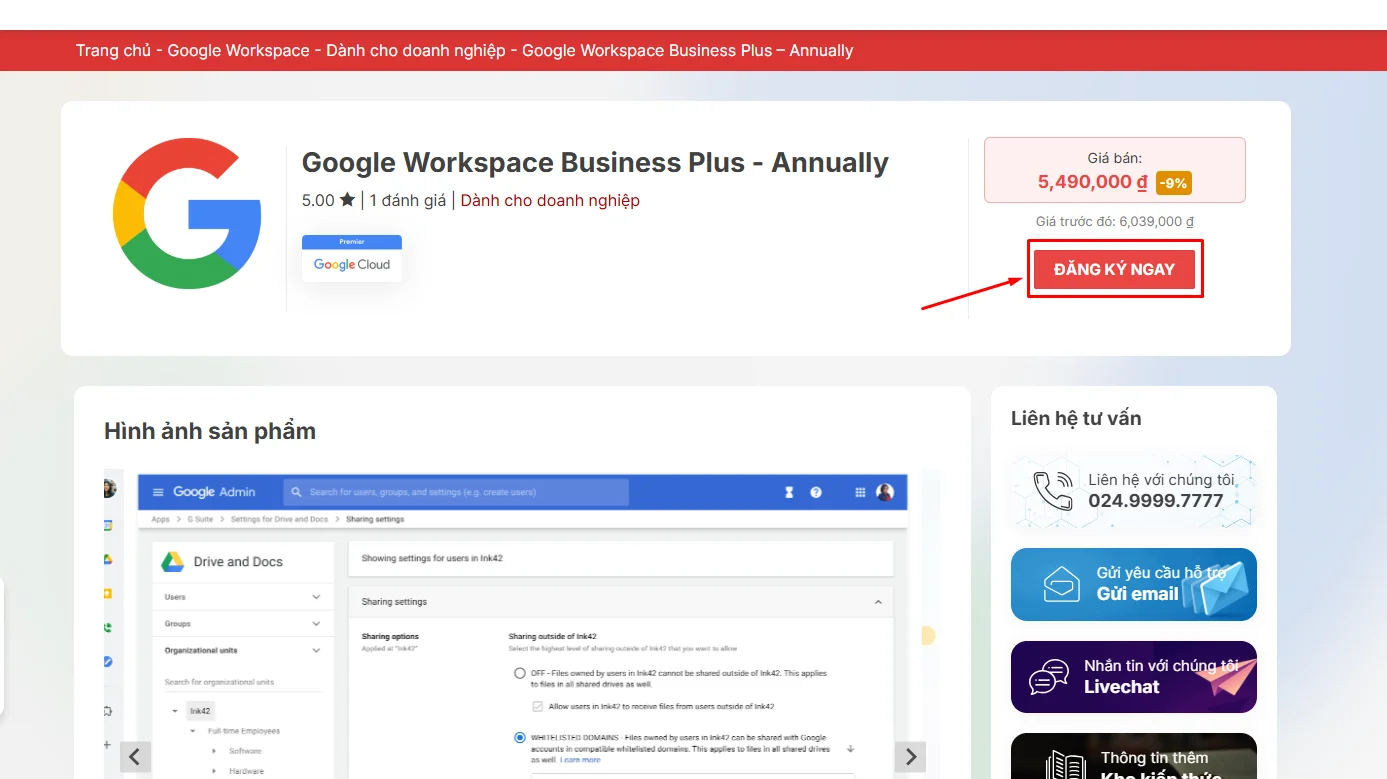Click the Google Cloud Premier badge
Screen dimensions: 1387x779
click(x=352, y=259)
